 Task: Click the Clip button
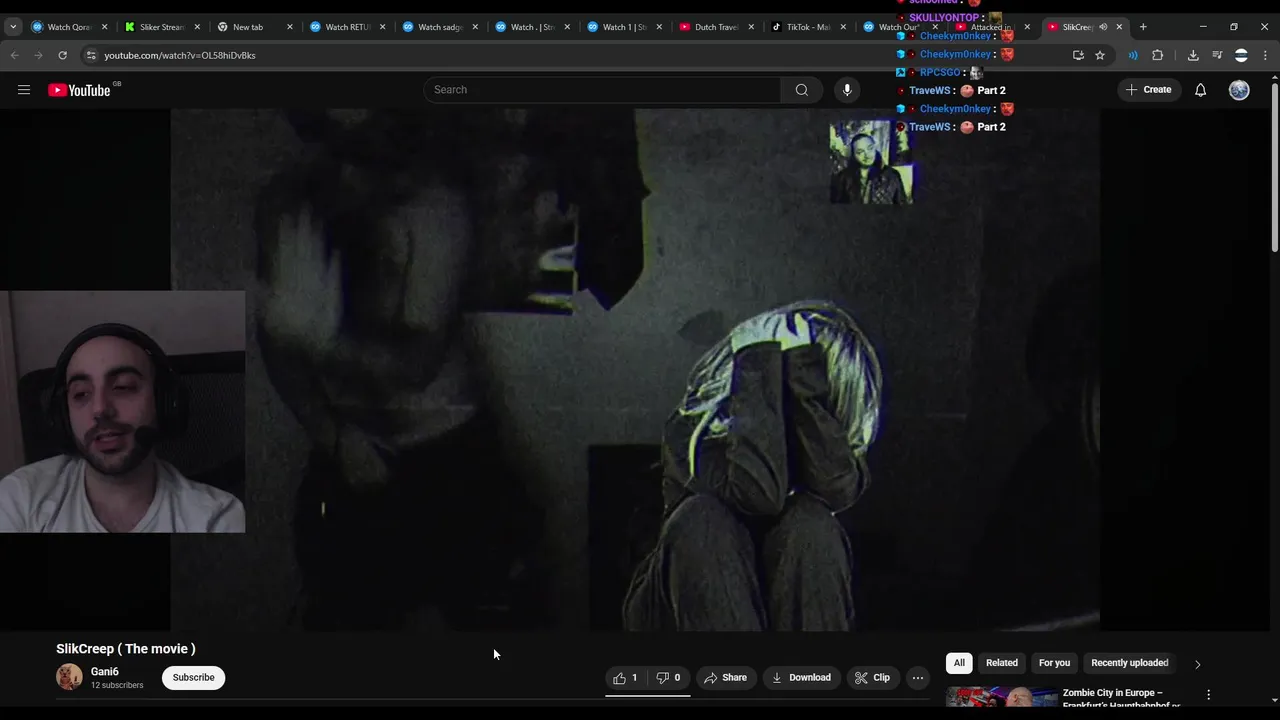pos(872,678)
